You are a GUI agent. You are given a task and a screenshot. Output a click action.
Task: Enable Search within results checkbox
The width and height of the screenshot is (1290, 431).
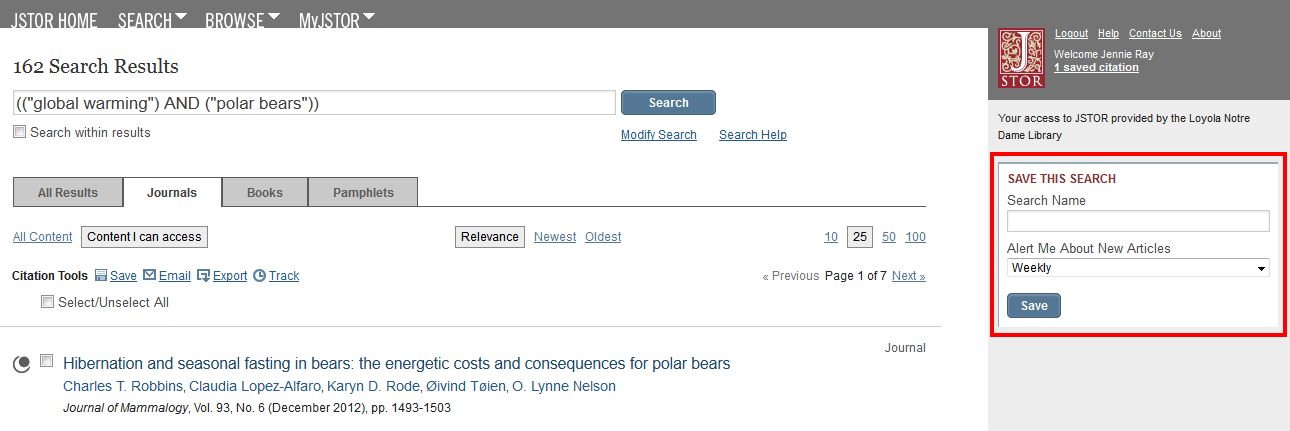point(19,132)
